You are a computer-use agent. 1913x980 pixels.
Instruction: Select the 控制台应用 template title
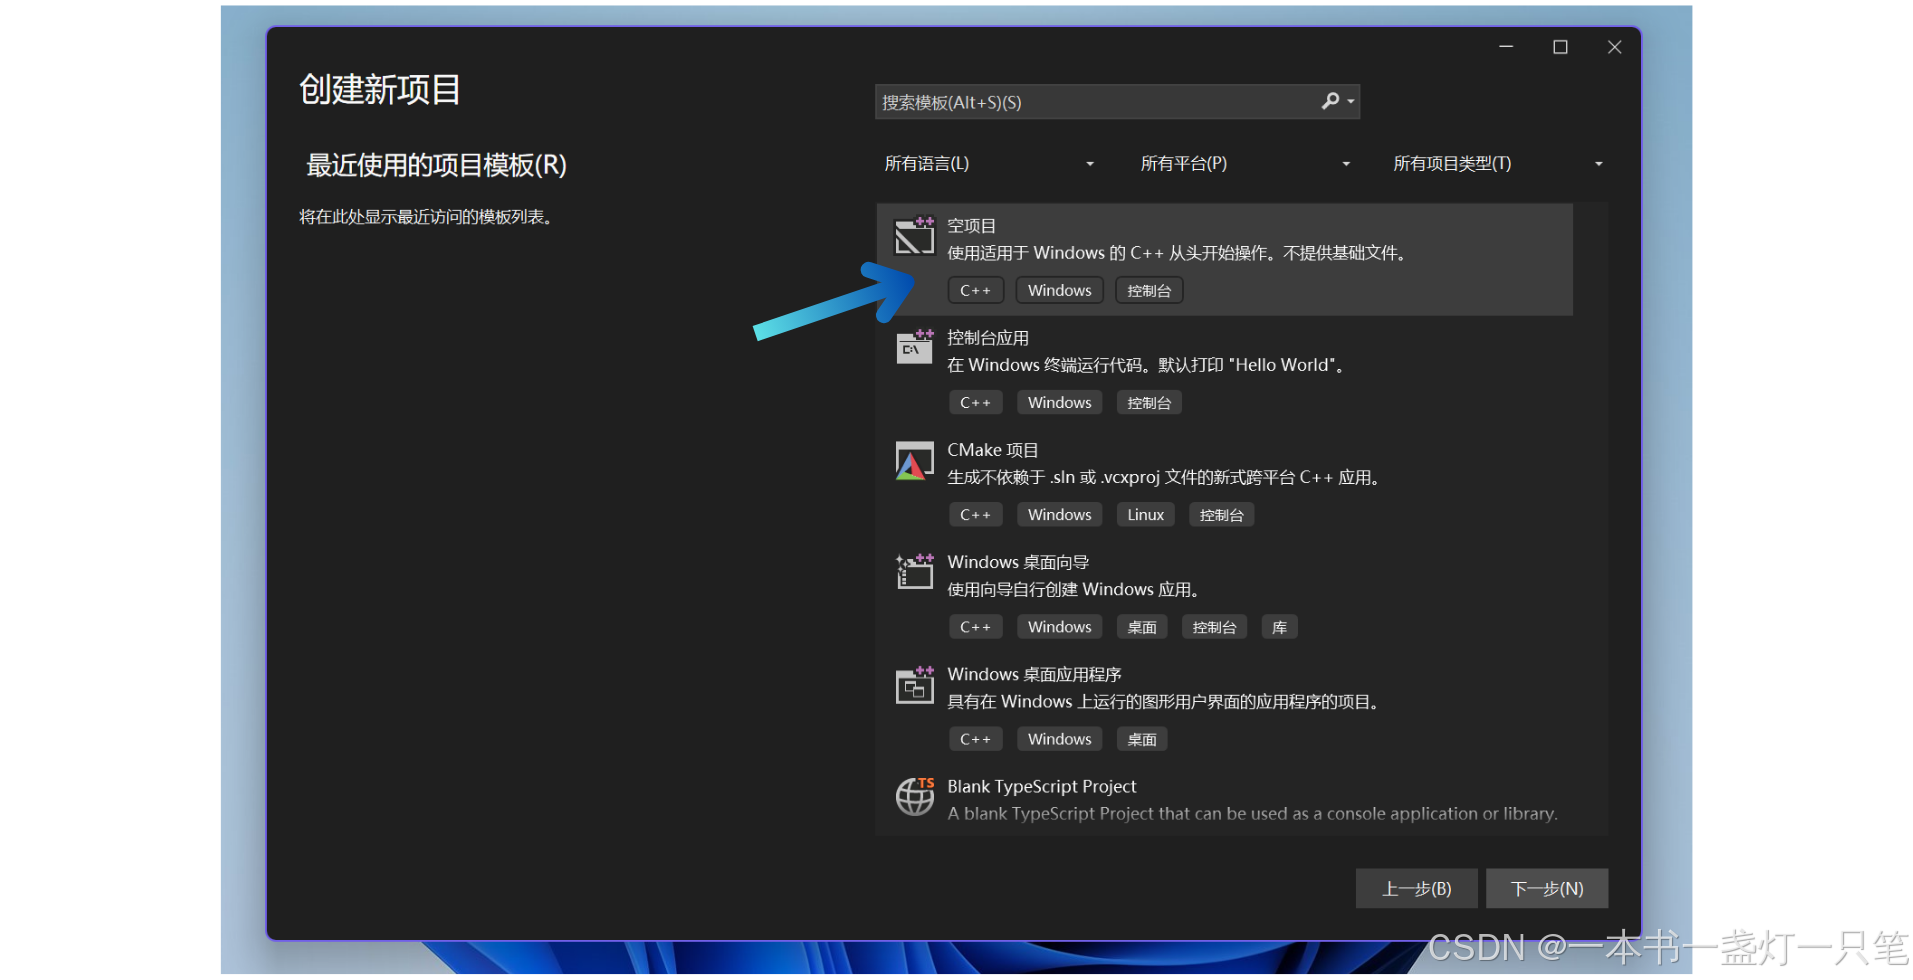pyautogui.click(x=988, y=338)
